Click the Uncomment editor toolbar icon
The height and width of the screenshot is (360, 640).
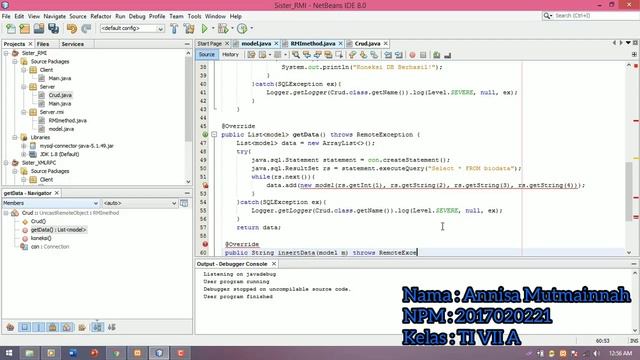[x=447, y=55]
